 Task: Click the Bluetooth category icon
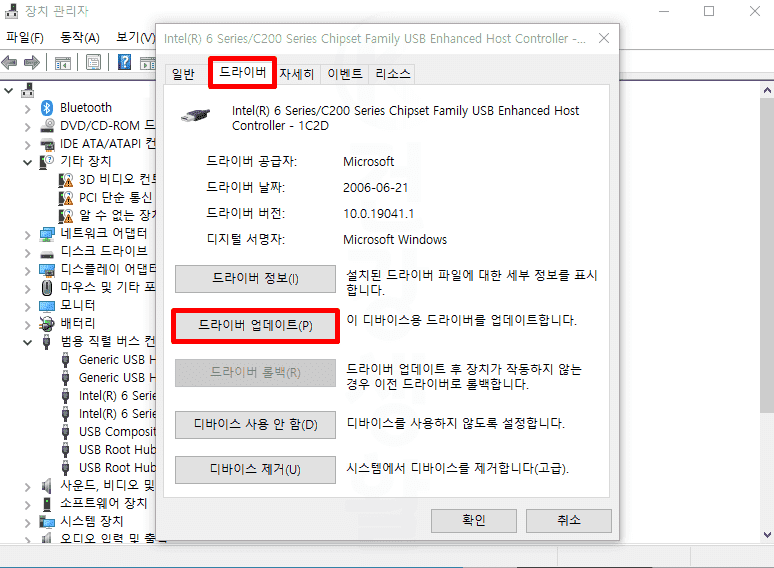click(47, 108)
